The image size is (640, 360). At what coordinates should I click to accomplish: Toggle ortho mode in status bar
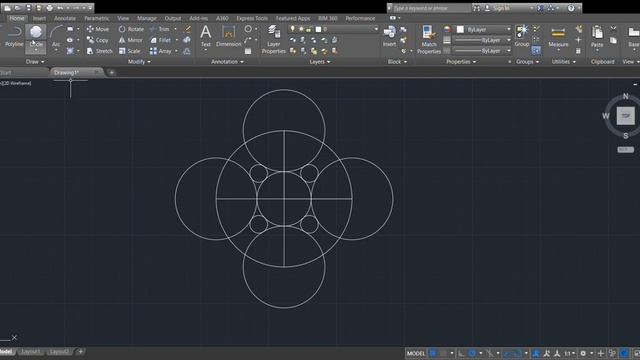click(461, 353)
